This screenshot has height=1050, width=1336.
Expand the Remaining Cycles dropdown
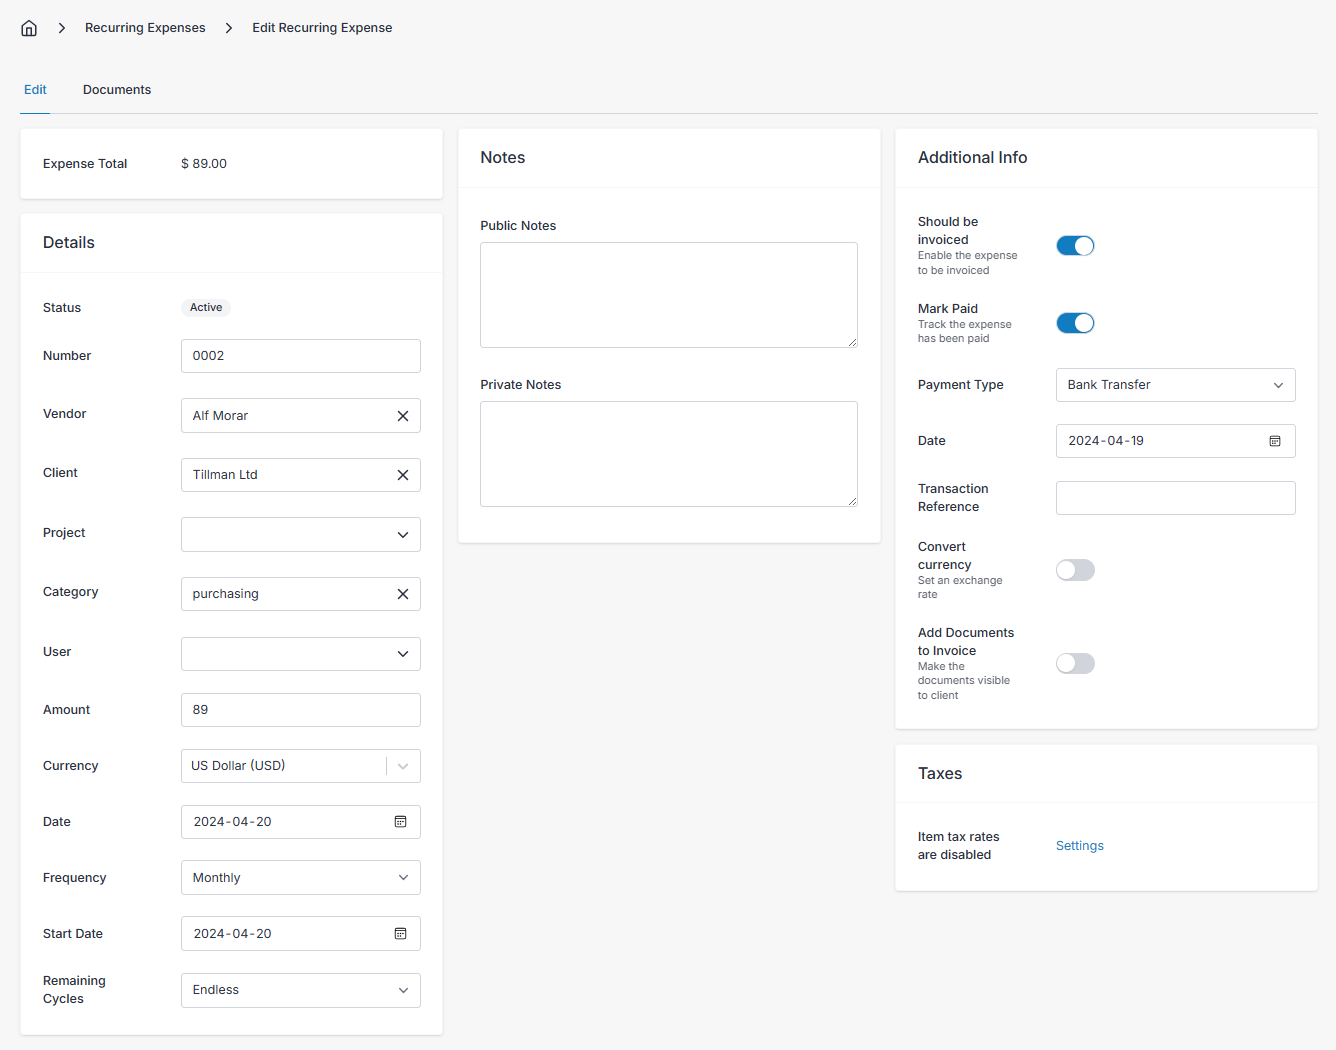click(300, 990)
